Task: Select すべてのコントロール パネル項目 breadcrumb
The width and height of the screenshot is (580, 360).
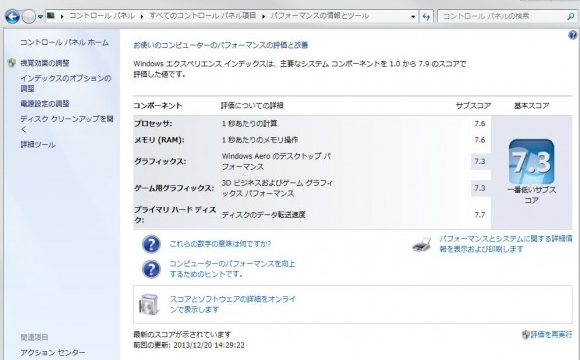Action: [x=203, y=16]
